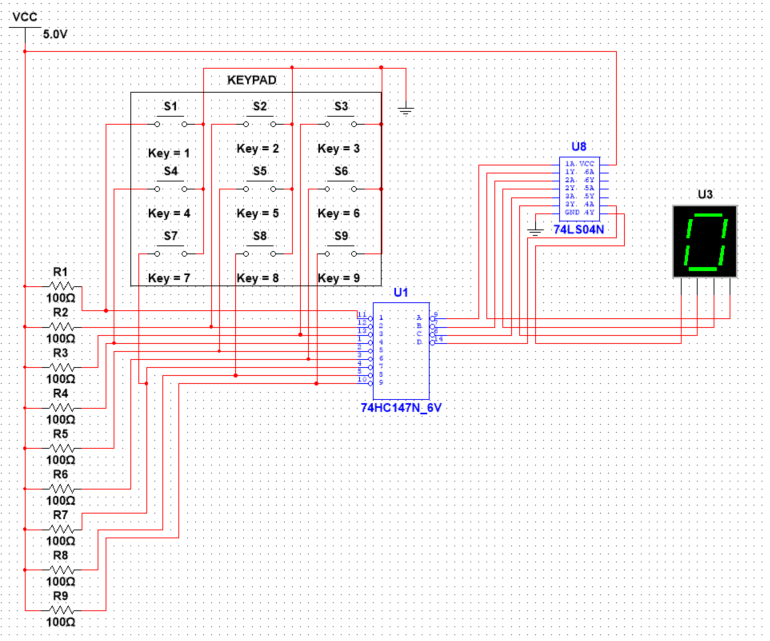
Task: Click the 100Ω value under R9
Action: (61, 622)
